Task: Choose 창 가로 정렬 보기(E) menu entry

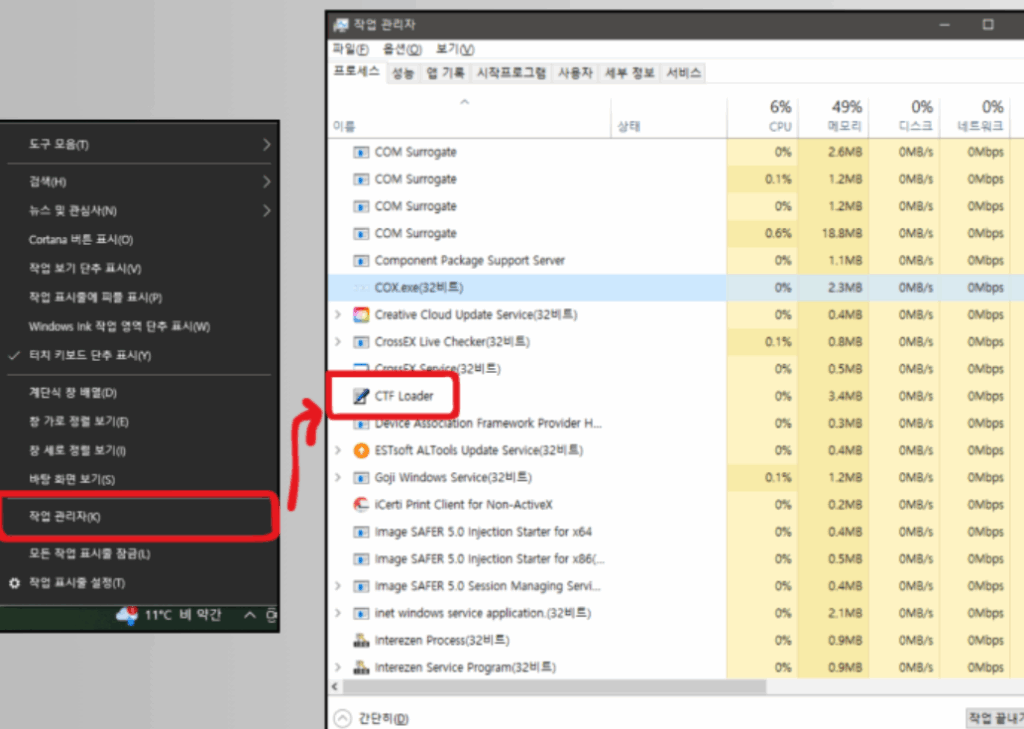Action: point(138,421)
